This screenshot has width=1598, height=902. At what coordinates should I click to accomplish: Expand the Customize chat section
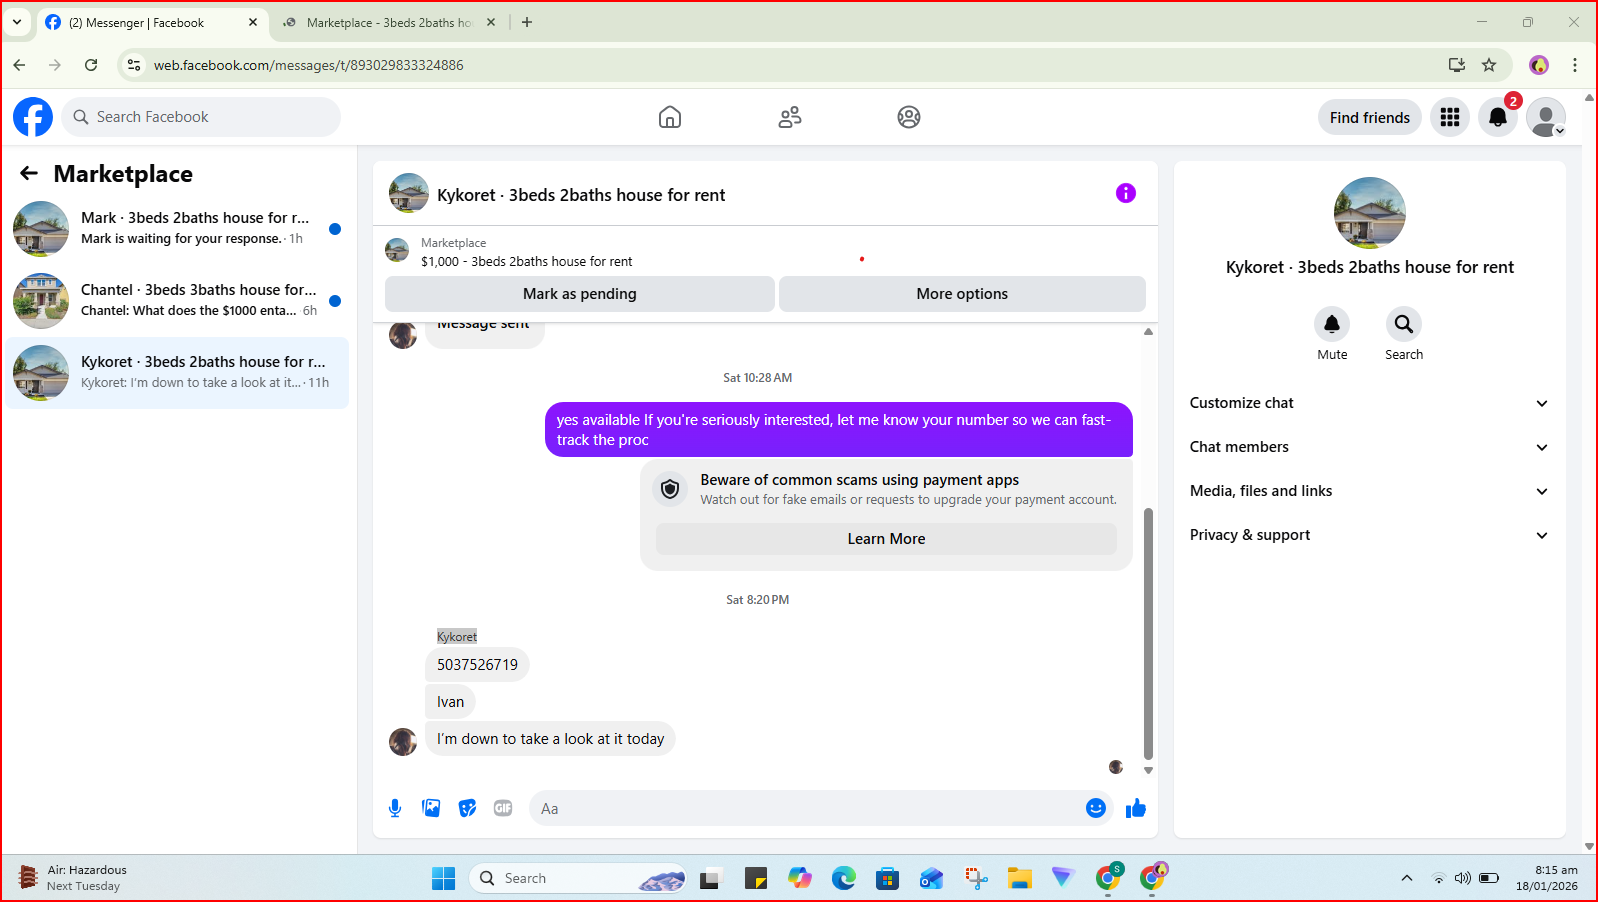click(1369, 403)
